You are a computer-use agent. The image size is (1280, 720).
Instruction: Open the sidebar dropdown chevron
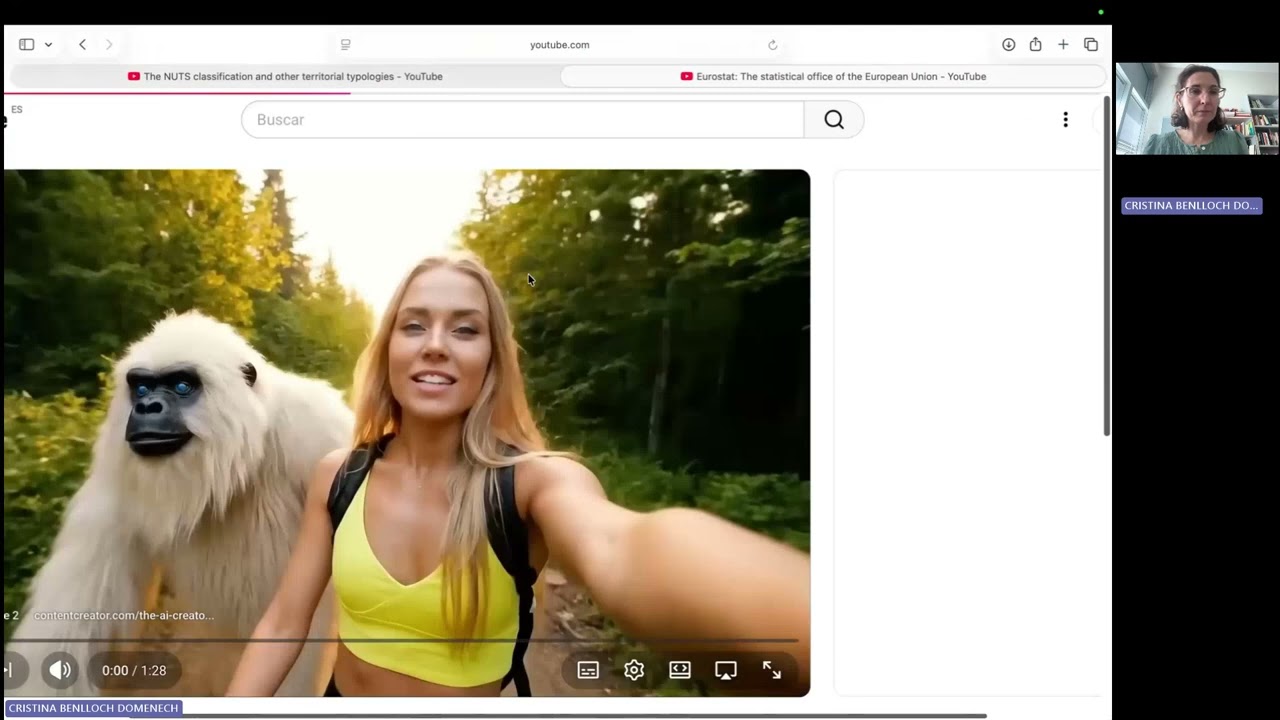[48, 45]
